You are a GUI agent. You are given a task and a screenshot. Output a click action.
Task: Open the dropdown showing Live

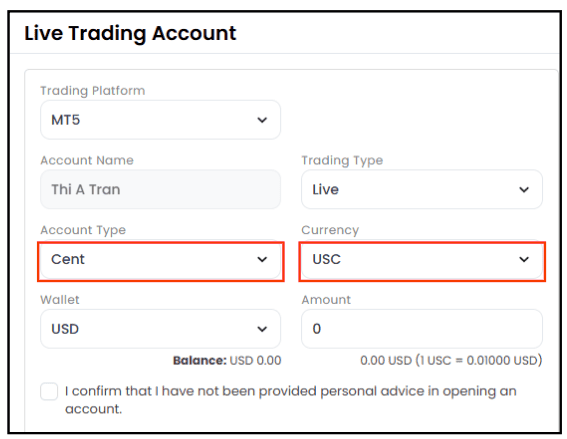coord(422,189)
